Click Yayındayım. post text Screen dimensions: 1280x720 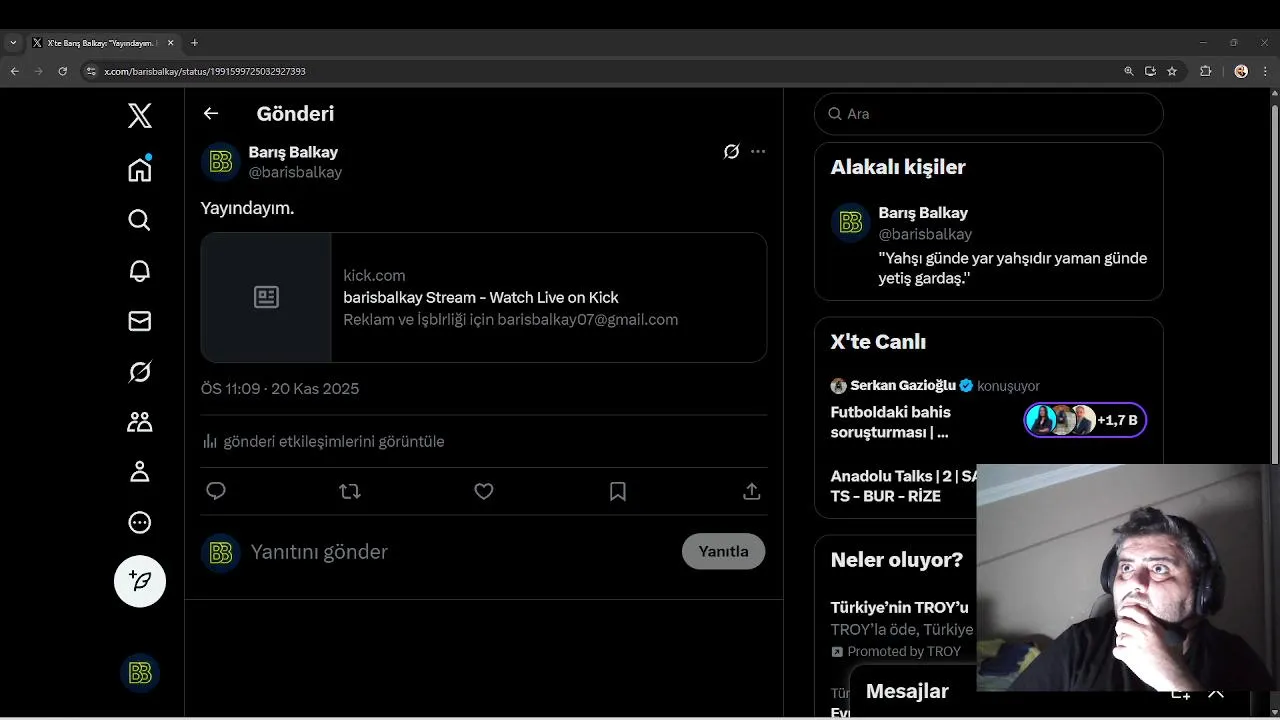[x=247, y=208]
